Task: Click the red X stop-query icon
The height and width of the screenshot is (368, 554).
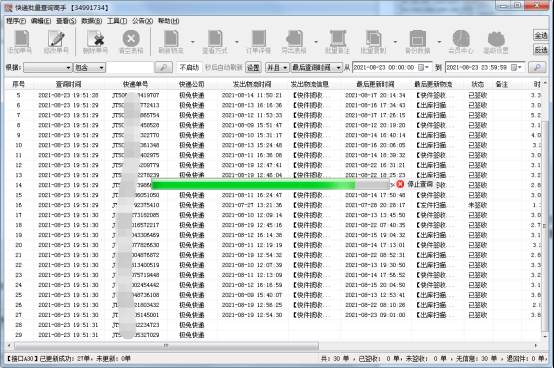Action: (400, 184)
